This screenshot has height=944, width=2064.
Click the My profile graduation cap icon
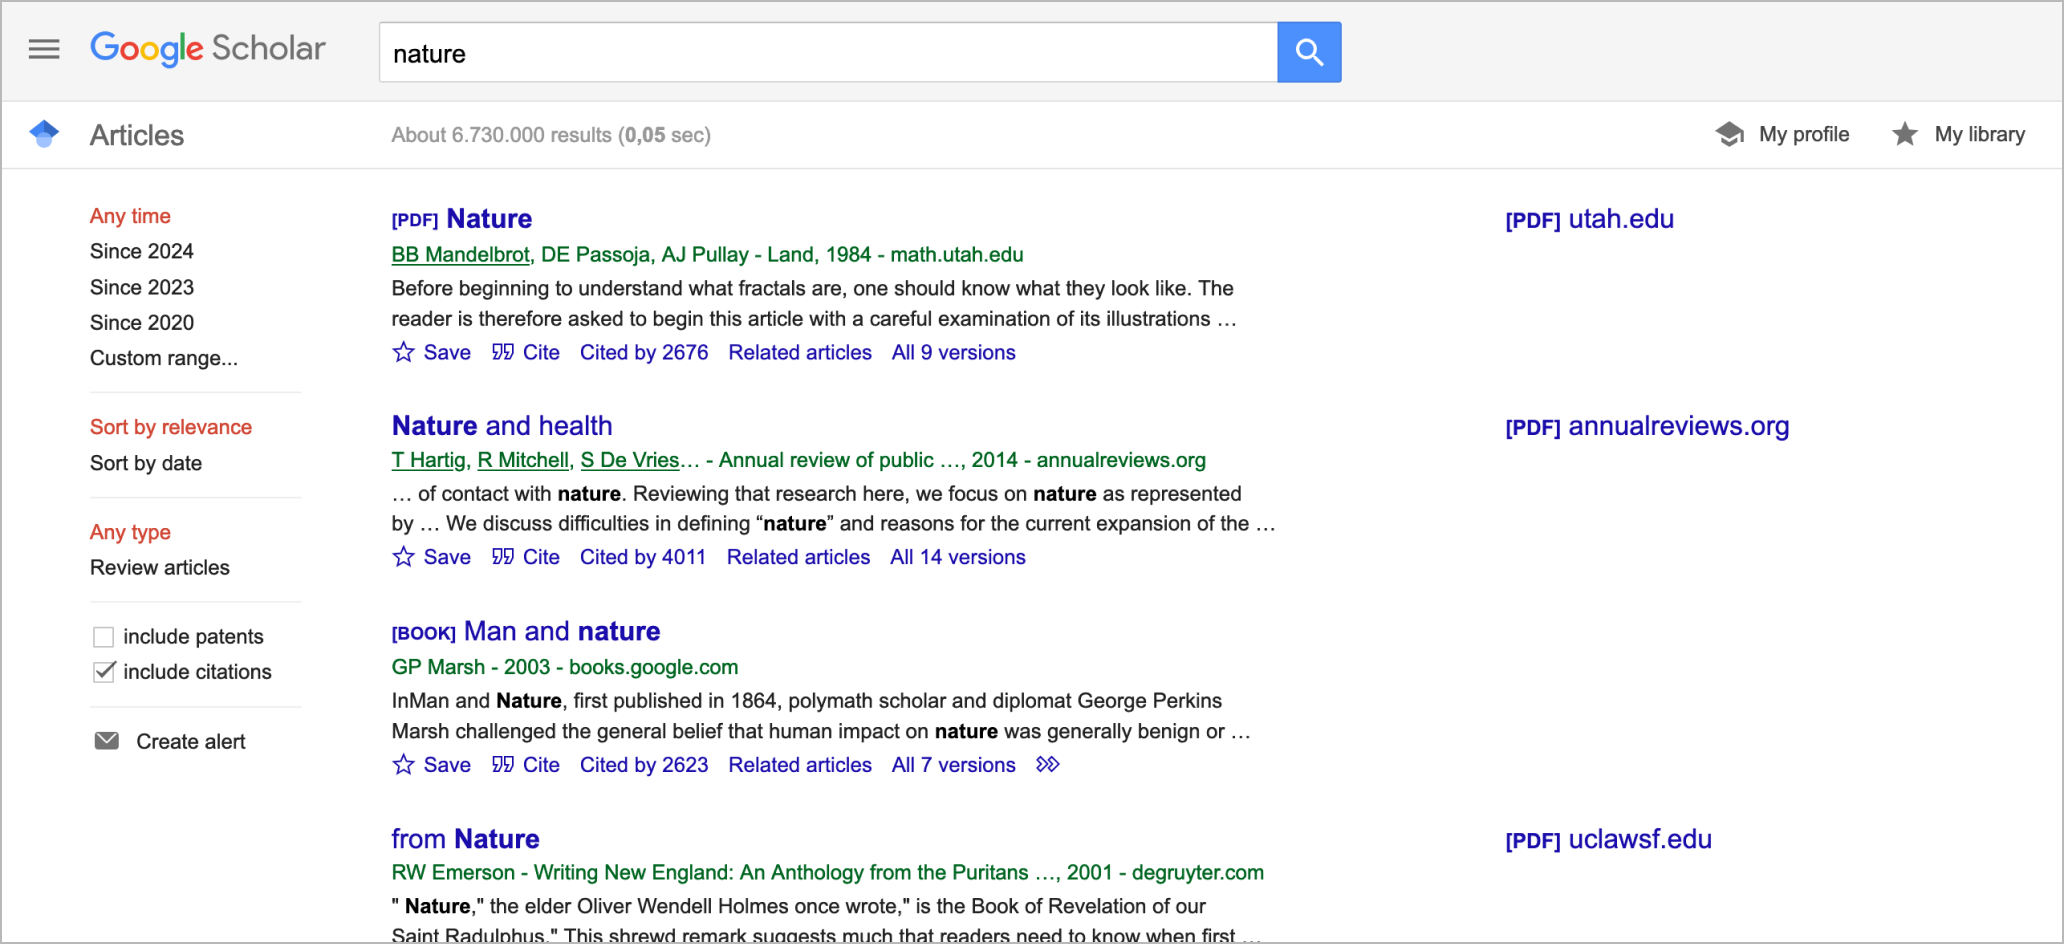coord(1730,134)
